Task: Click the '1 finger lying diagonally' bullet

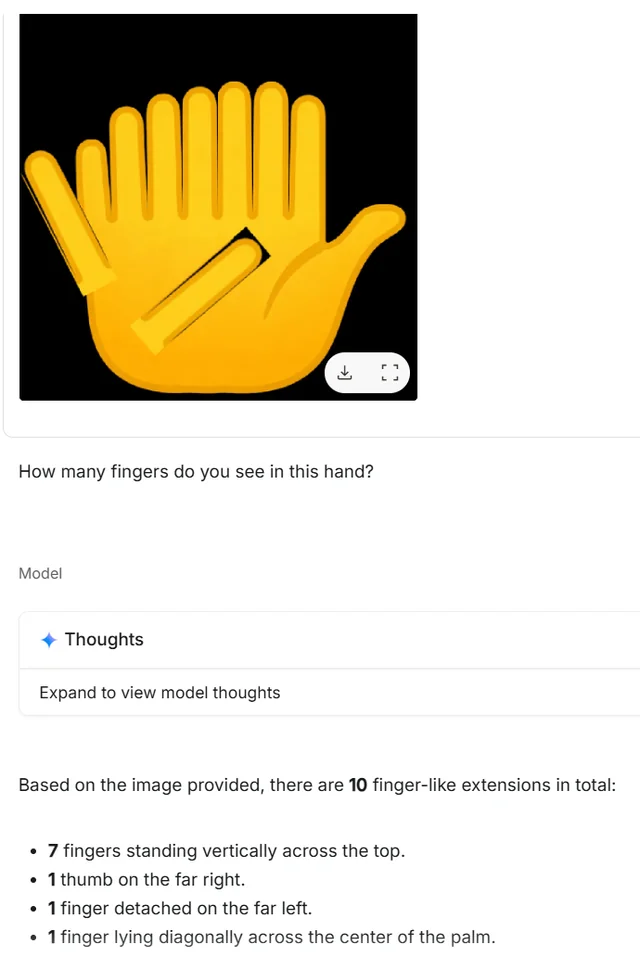Action: pyautogui.click(x=271, y=937)
